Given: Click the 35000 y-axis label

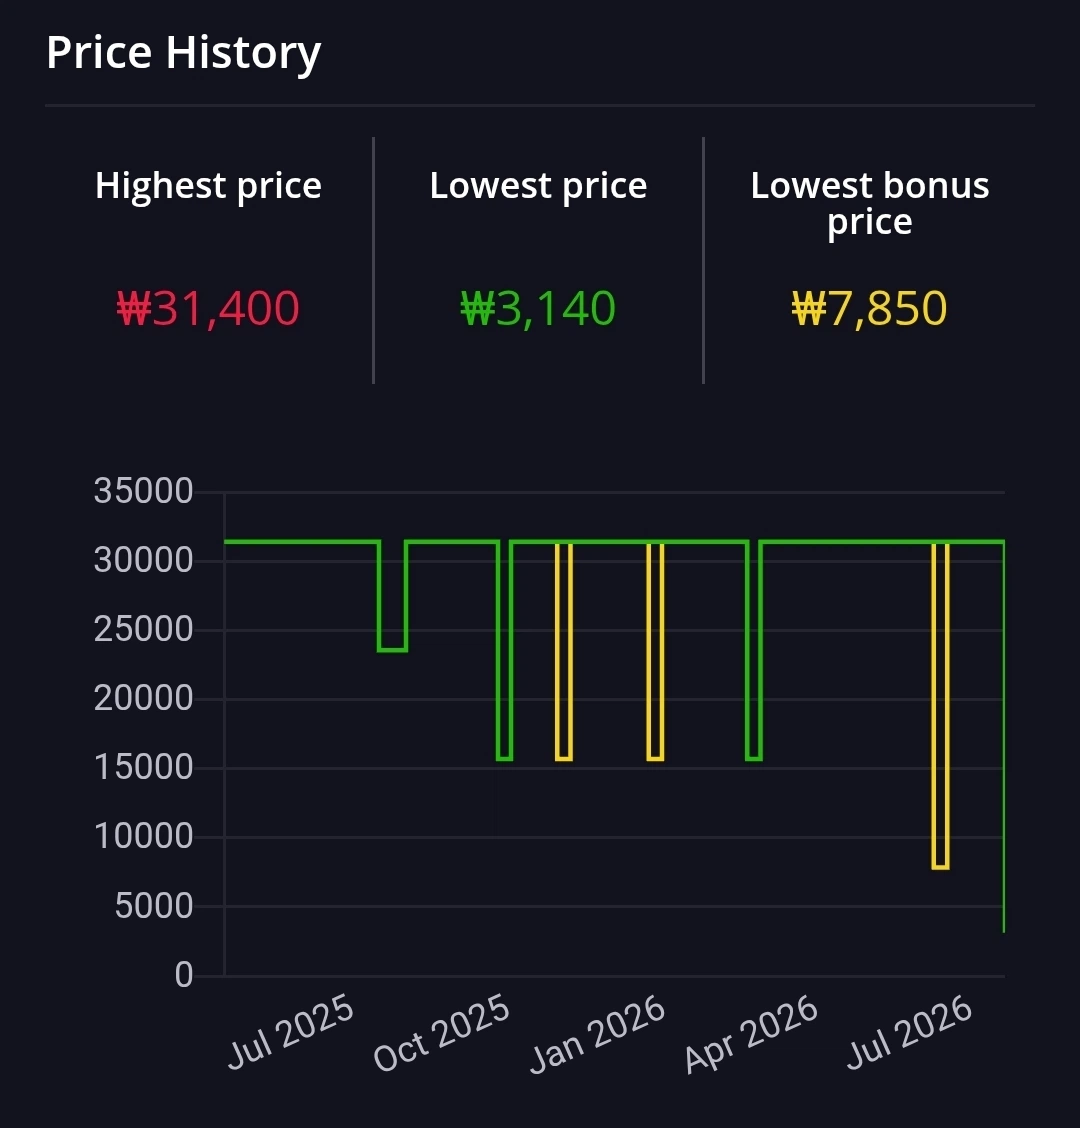Looking at the screenshot, I should [143, 491].
